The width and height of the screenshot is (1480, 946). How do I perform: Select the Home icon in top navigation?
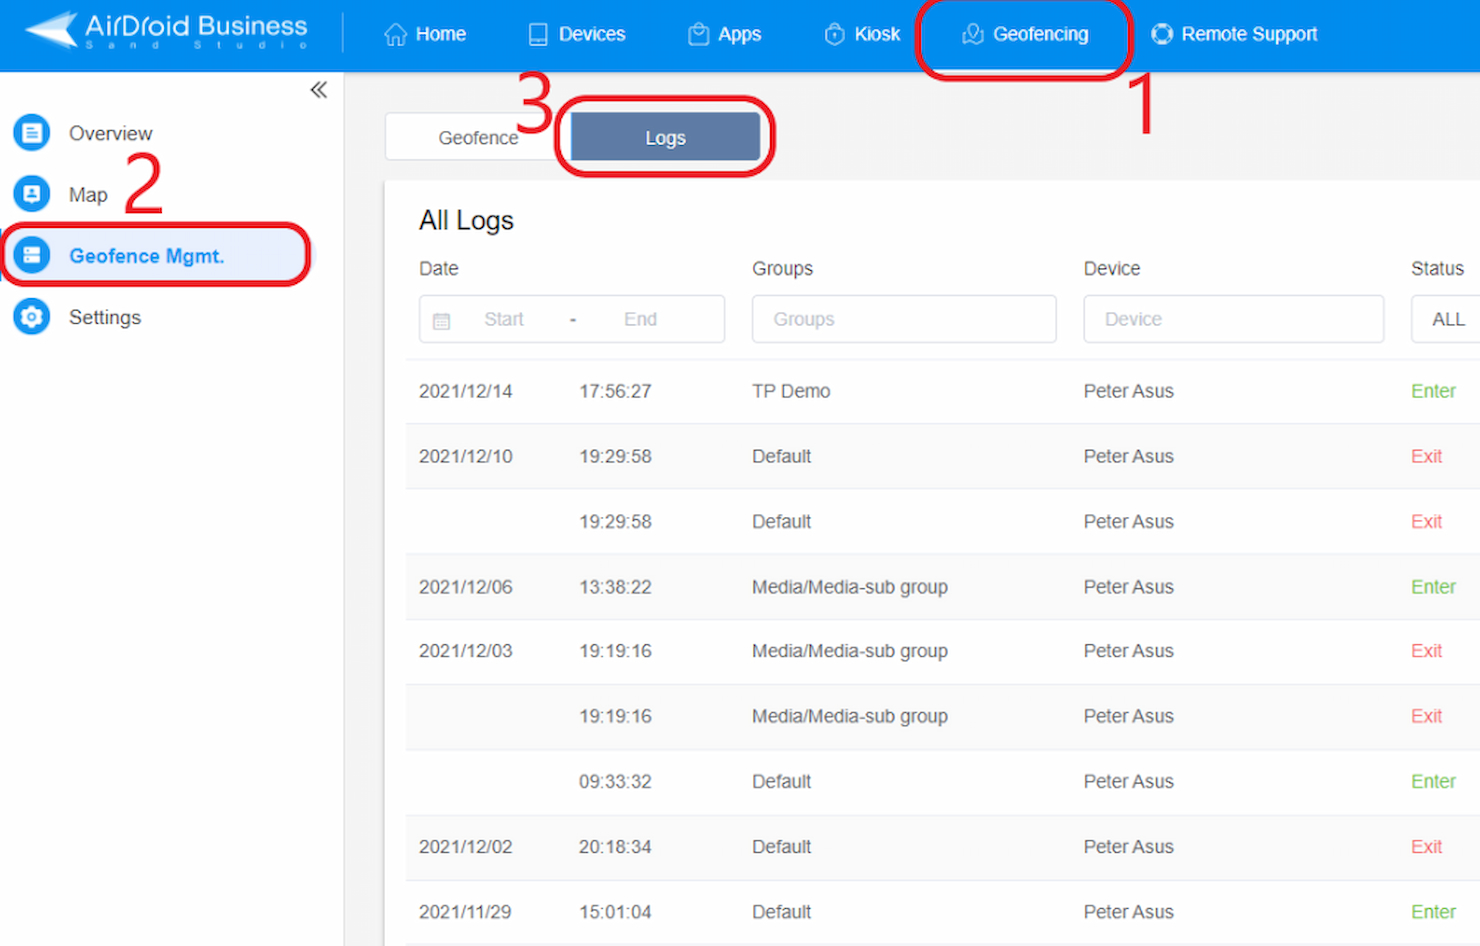click(395, 33)
